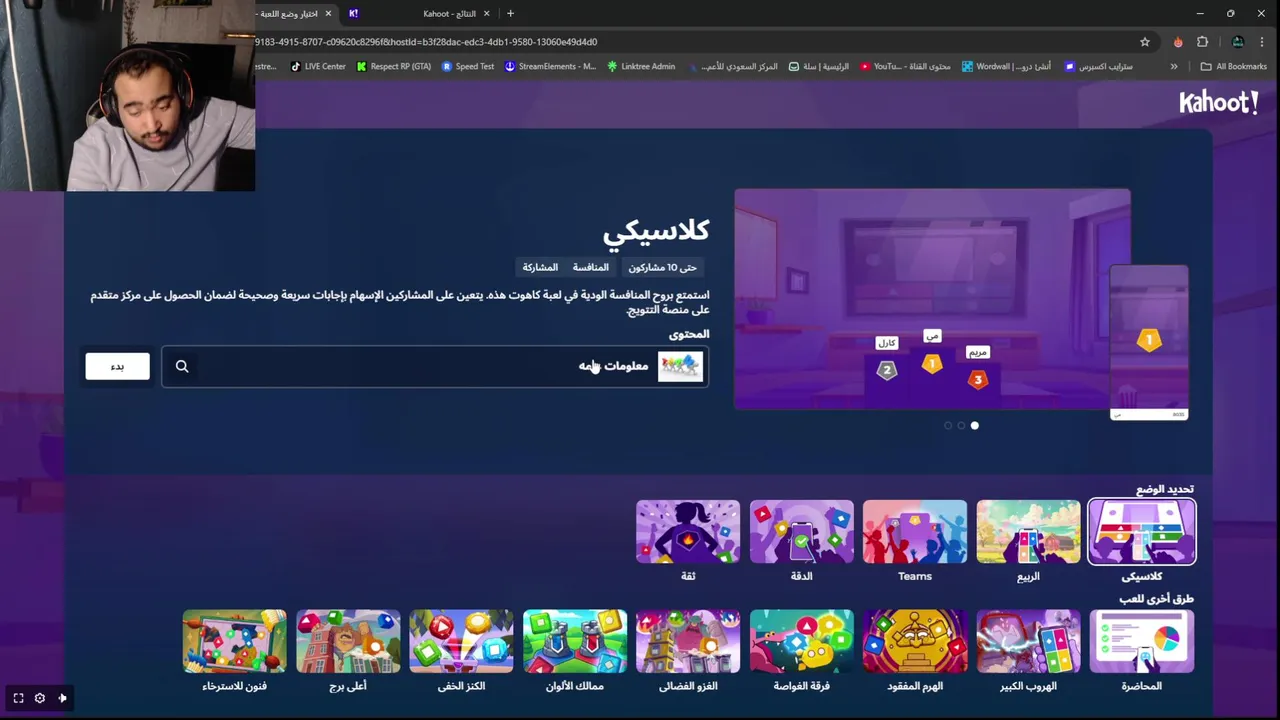This screenshot has width=1280, height=720.
Task: Select the الربيع game mode tile
Action: pyautogui.click(x=1028, y=532)
